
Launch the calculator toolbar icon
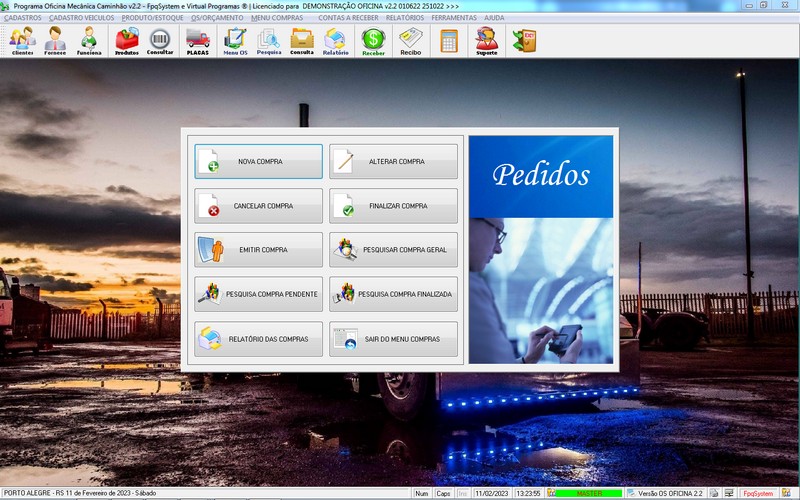pyautogui.click(x=449, y=41)
